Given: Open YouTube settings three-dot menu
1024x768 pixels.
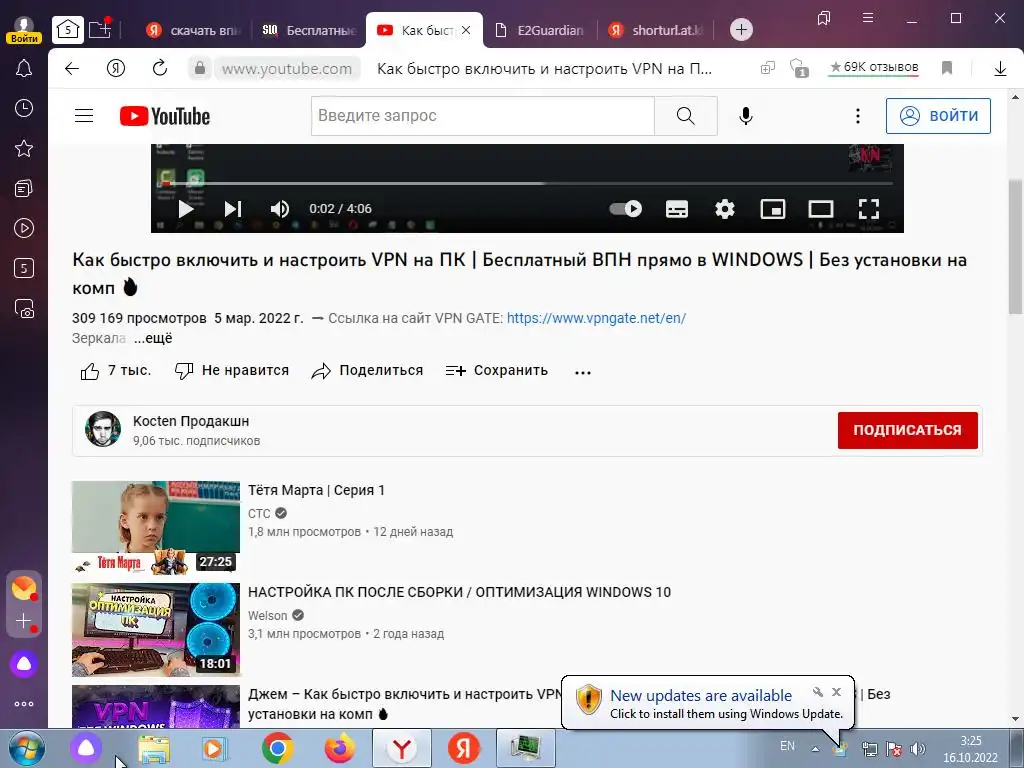Looking at the screenshot, I should click(857, 116).
